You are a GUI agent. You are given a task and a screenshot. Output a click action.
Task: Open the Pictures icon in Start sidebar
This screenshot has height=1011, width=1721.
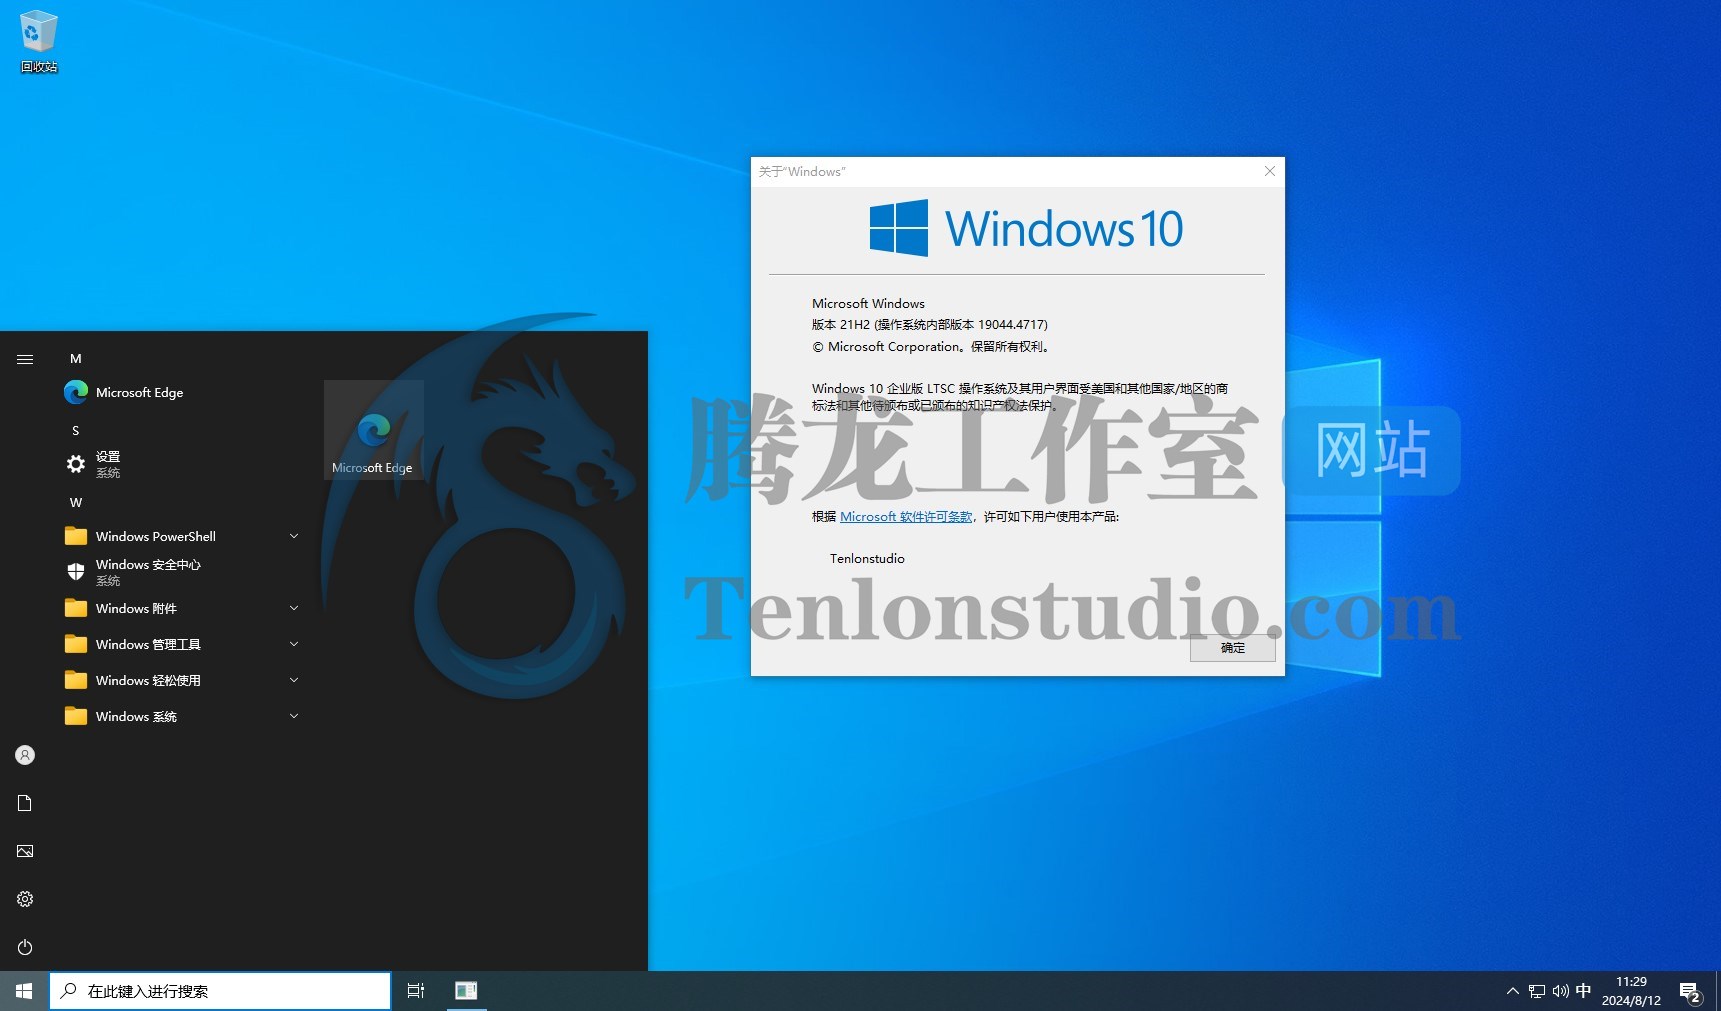[x=25, y=851]
